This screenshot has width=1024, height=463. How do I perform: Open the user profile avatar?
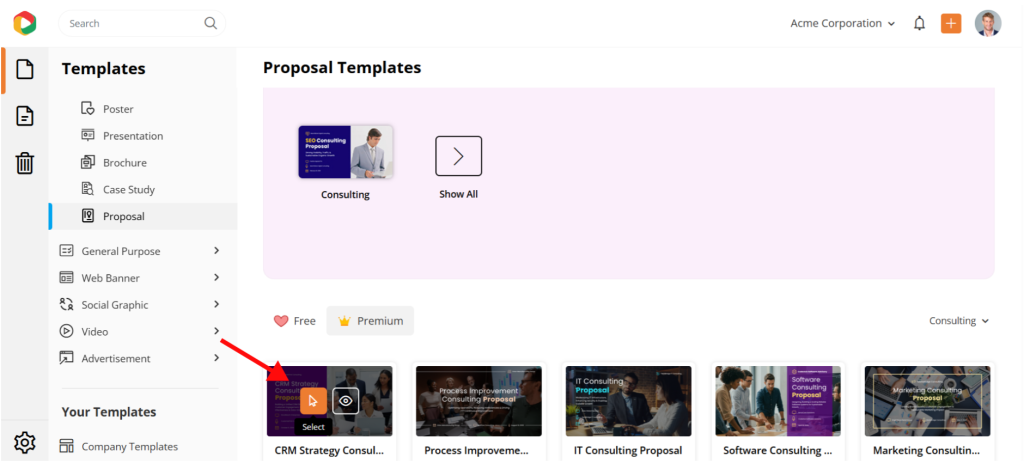pos(988,24)
